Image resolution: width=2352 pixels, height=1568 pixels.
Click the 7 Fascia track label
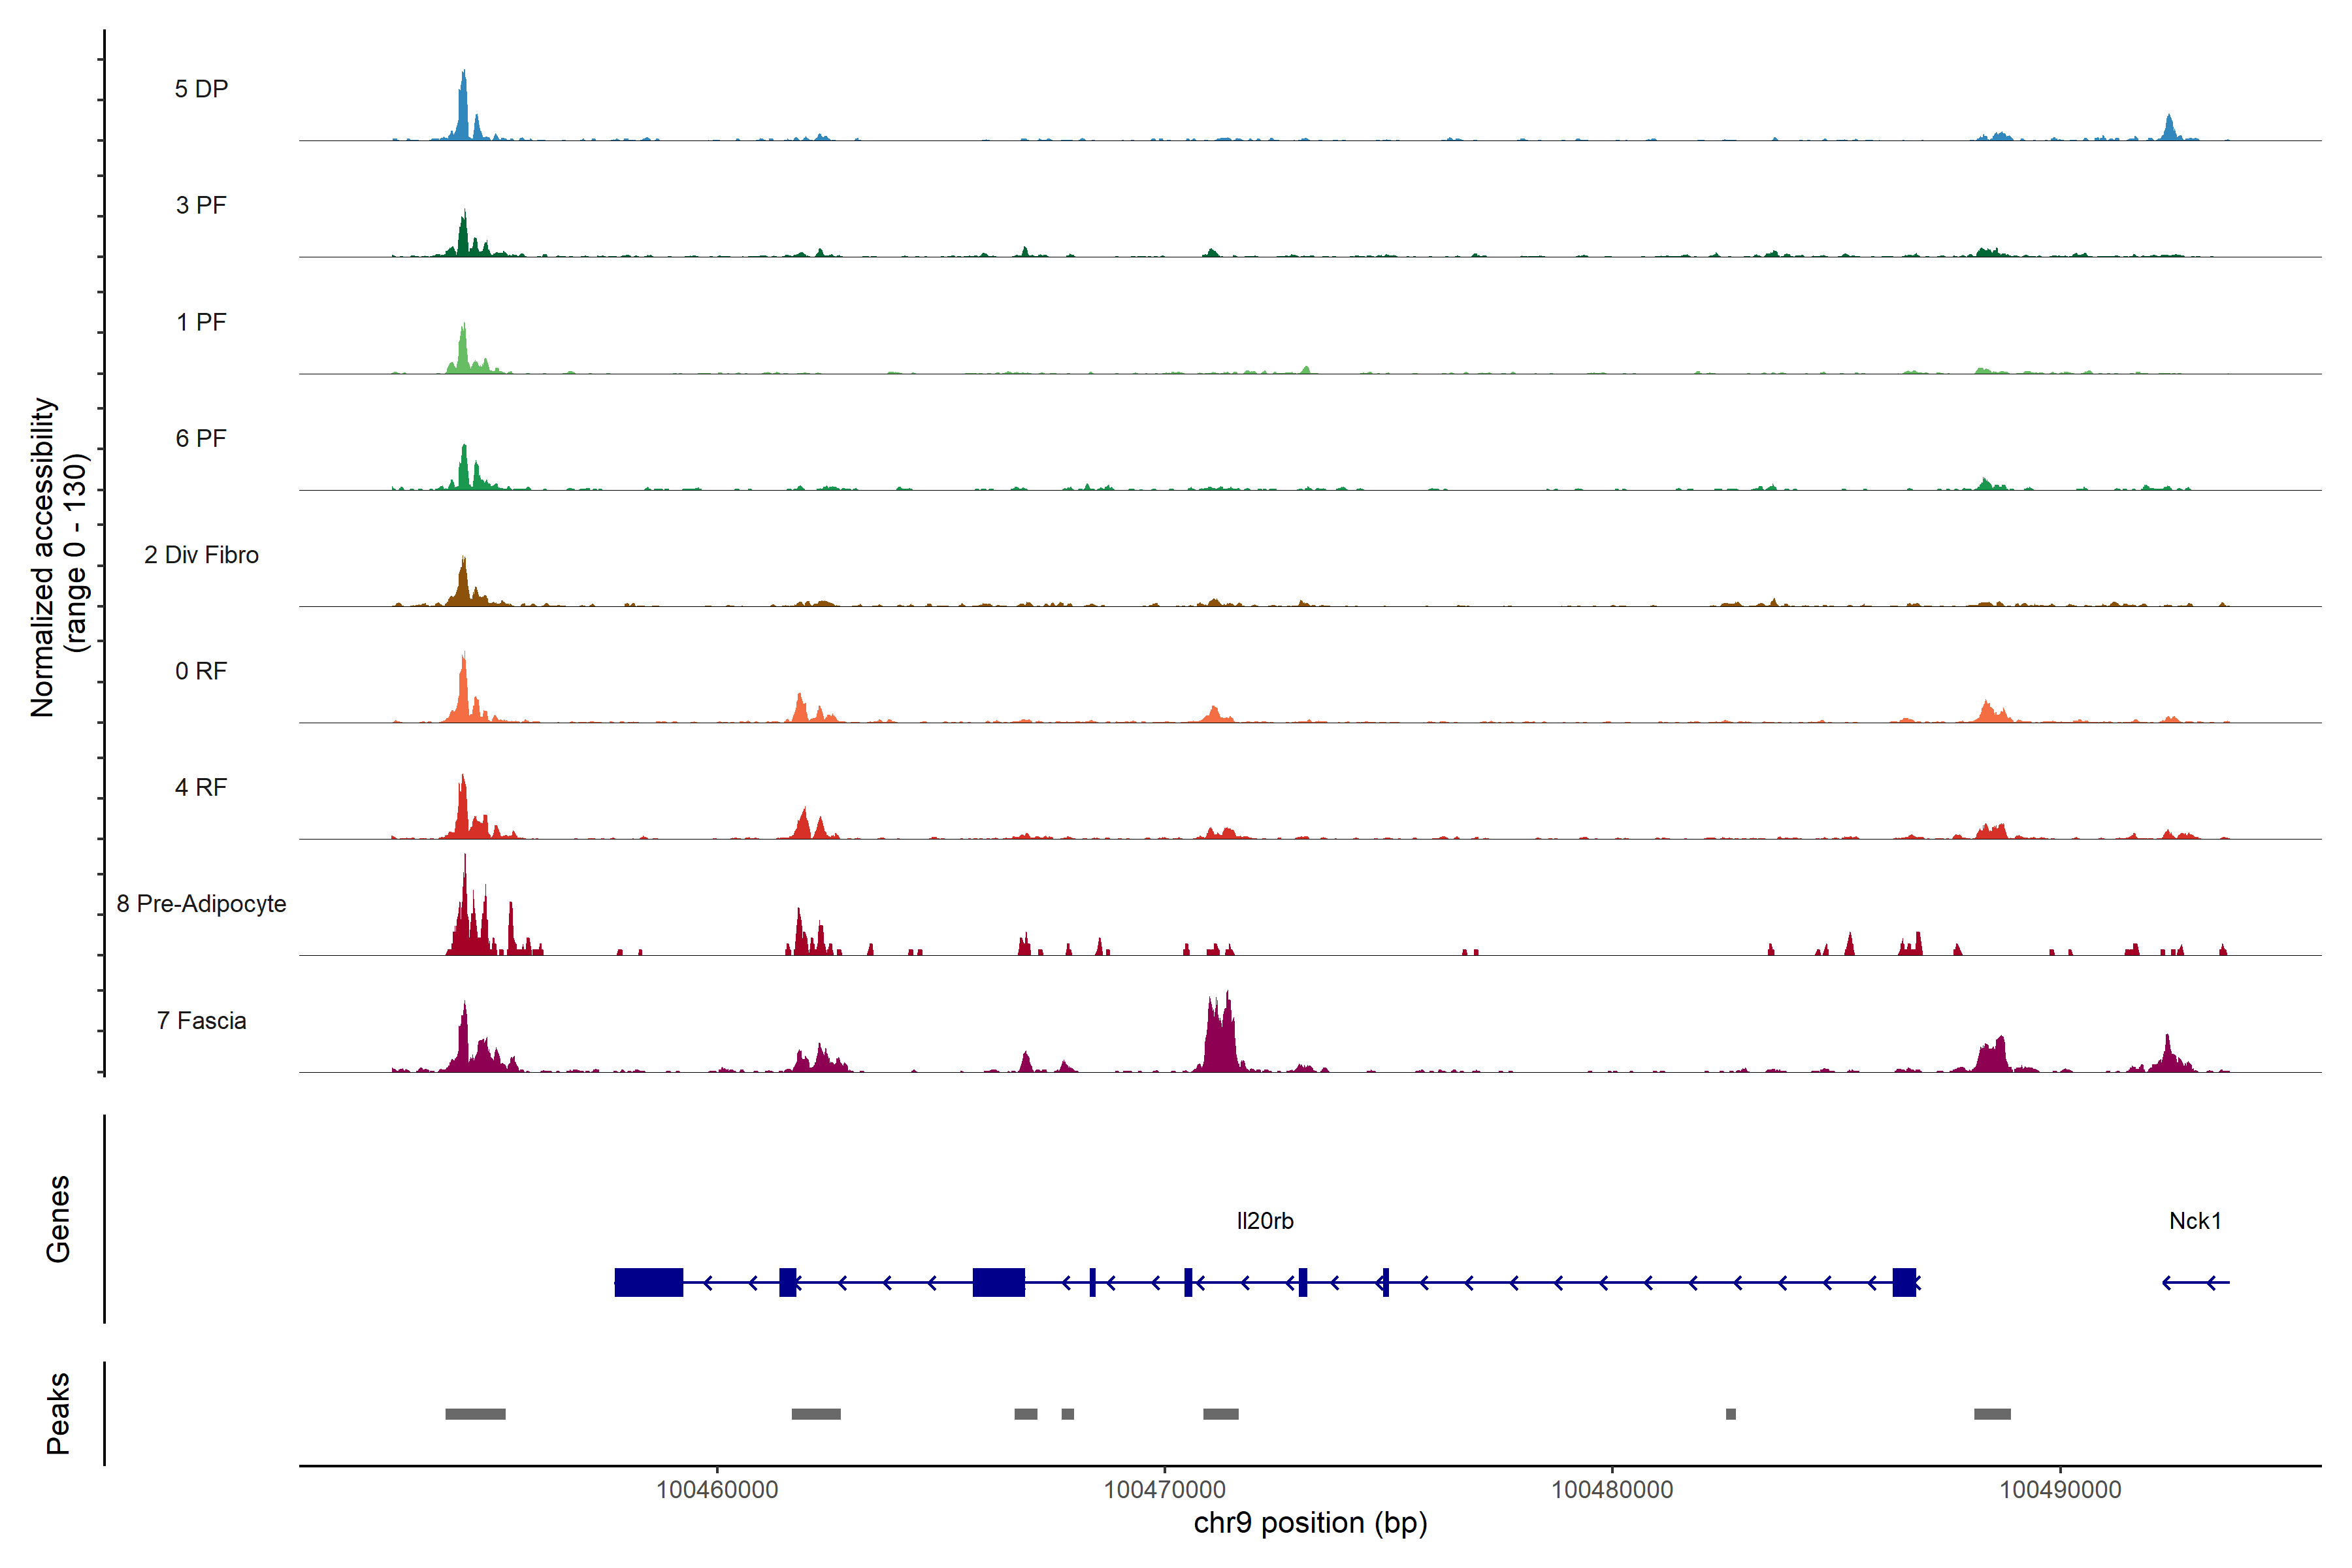(x=201, y=1021)
